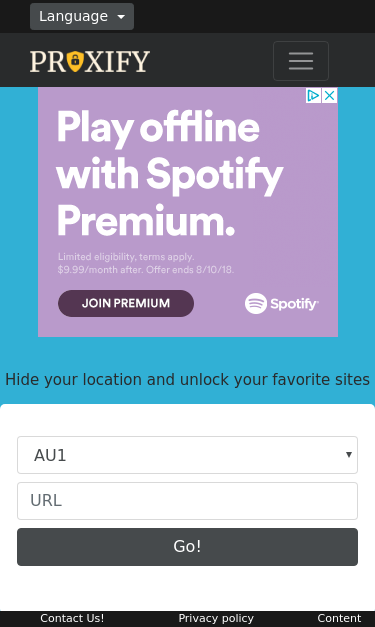
Task: Click the Proxify logo
Action: 90,62
